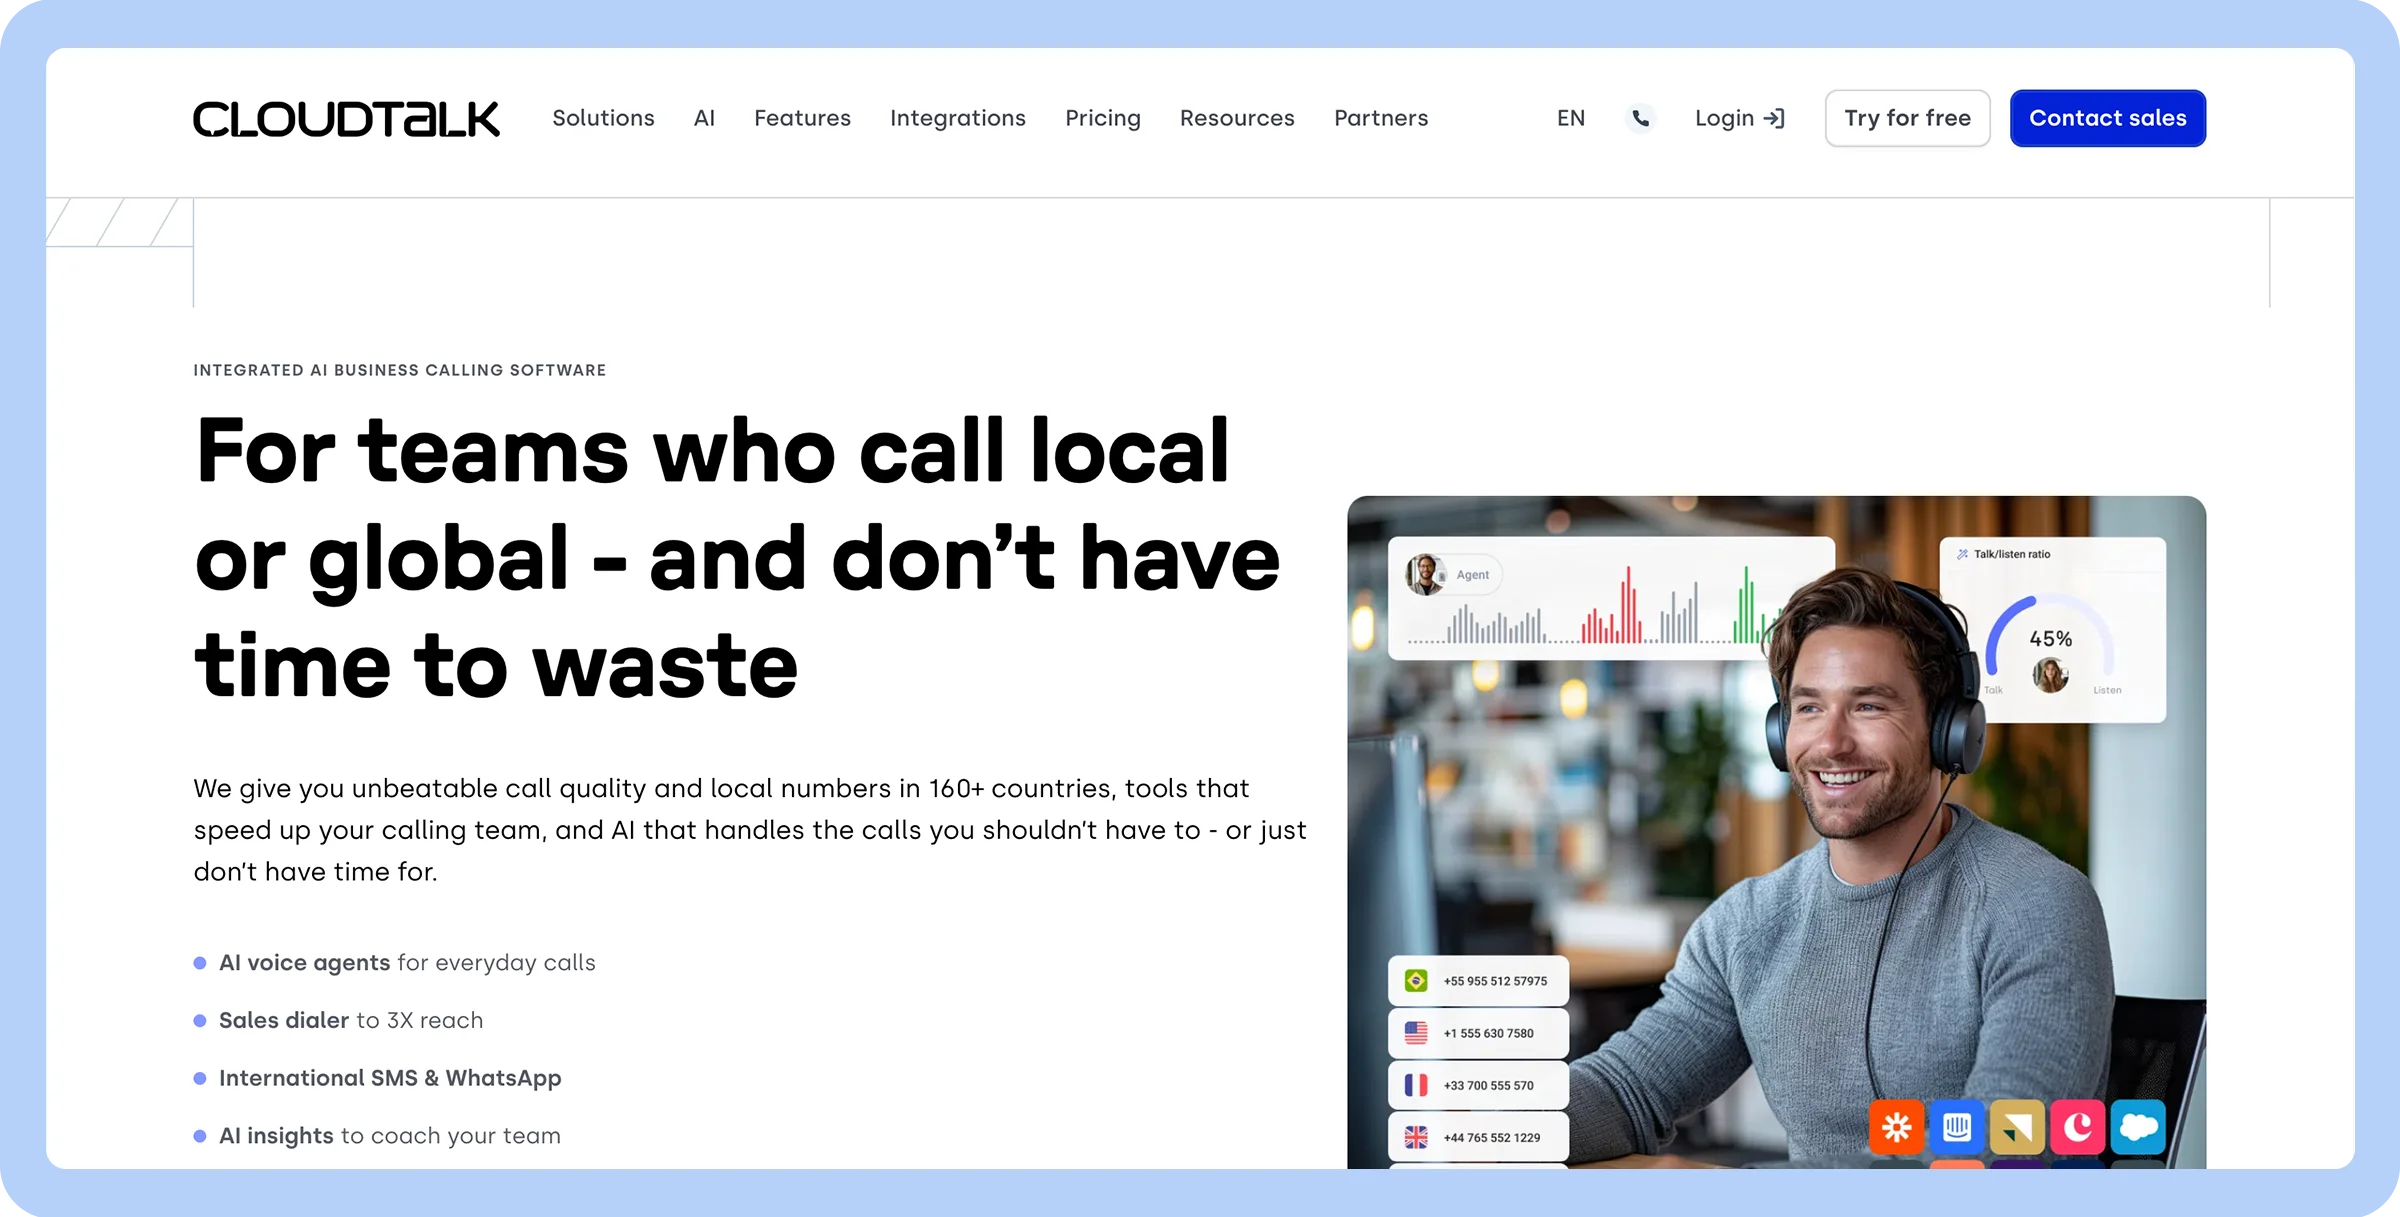The height and width of the screenshot is (1217, 2400).
Task: Click avatar inside Talk/listen ratio gauge
Action: (x=2050, y=675)
